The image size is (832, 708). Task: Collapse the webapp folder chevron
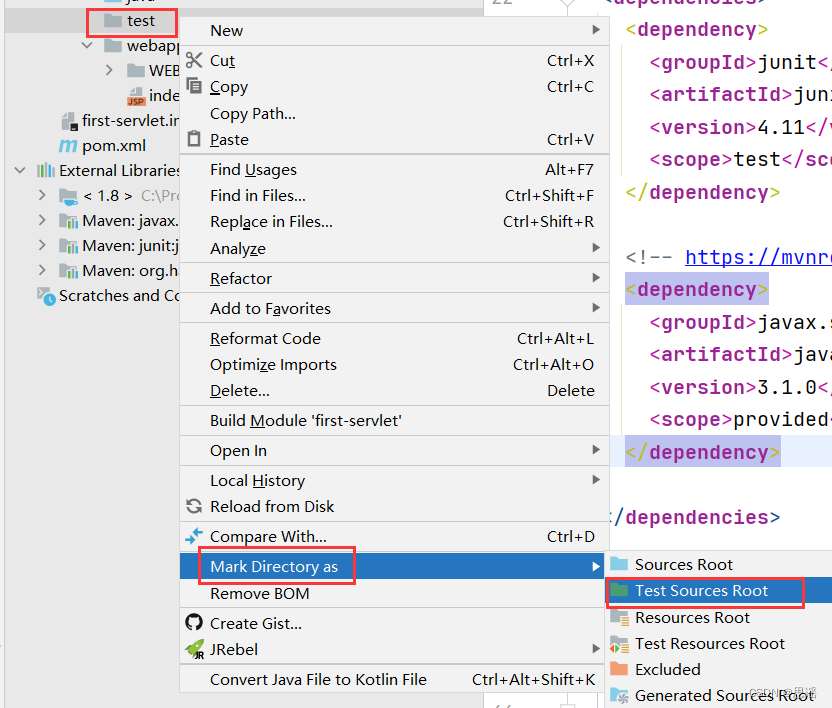[87, 46]
